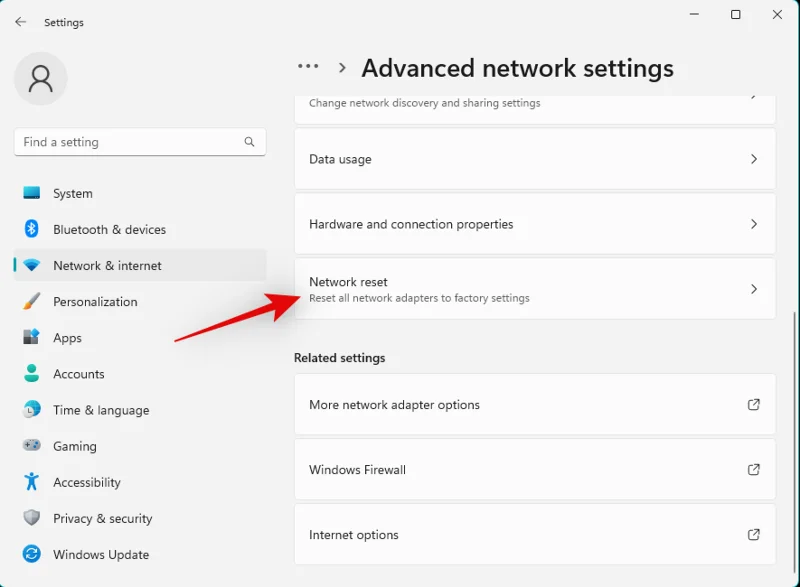Click the Accounts person icon
Screen dimensions: 800x587
pyautogui.click(x=32, y=374)
